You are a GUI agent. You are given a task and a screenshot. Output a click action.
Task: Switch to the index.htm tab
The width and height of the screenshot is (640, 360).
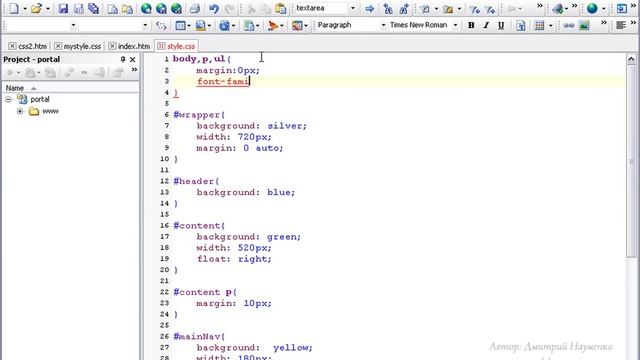coord(134,47)
